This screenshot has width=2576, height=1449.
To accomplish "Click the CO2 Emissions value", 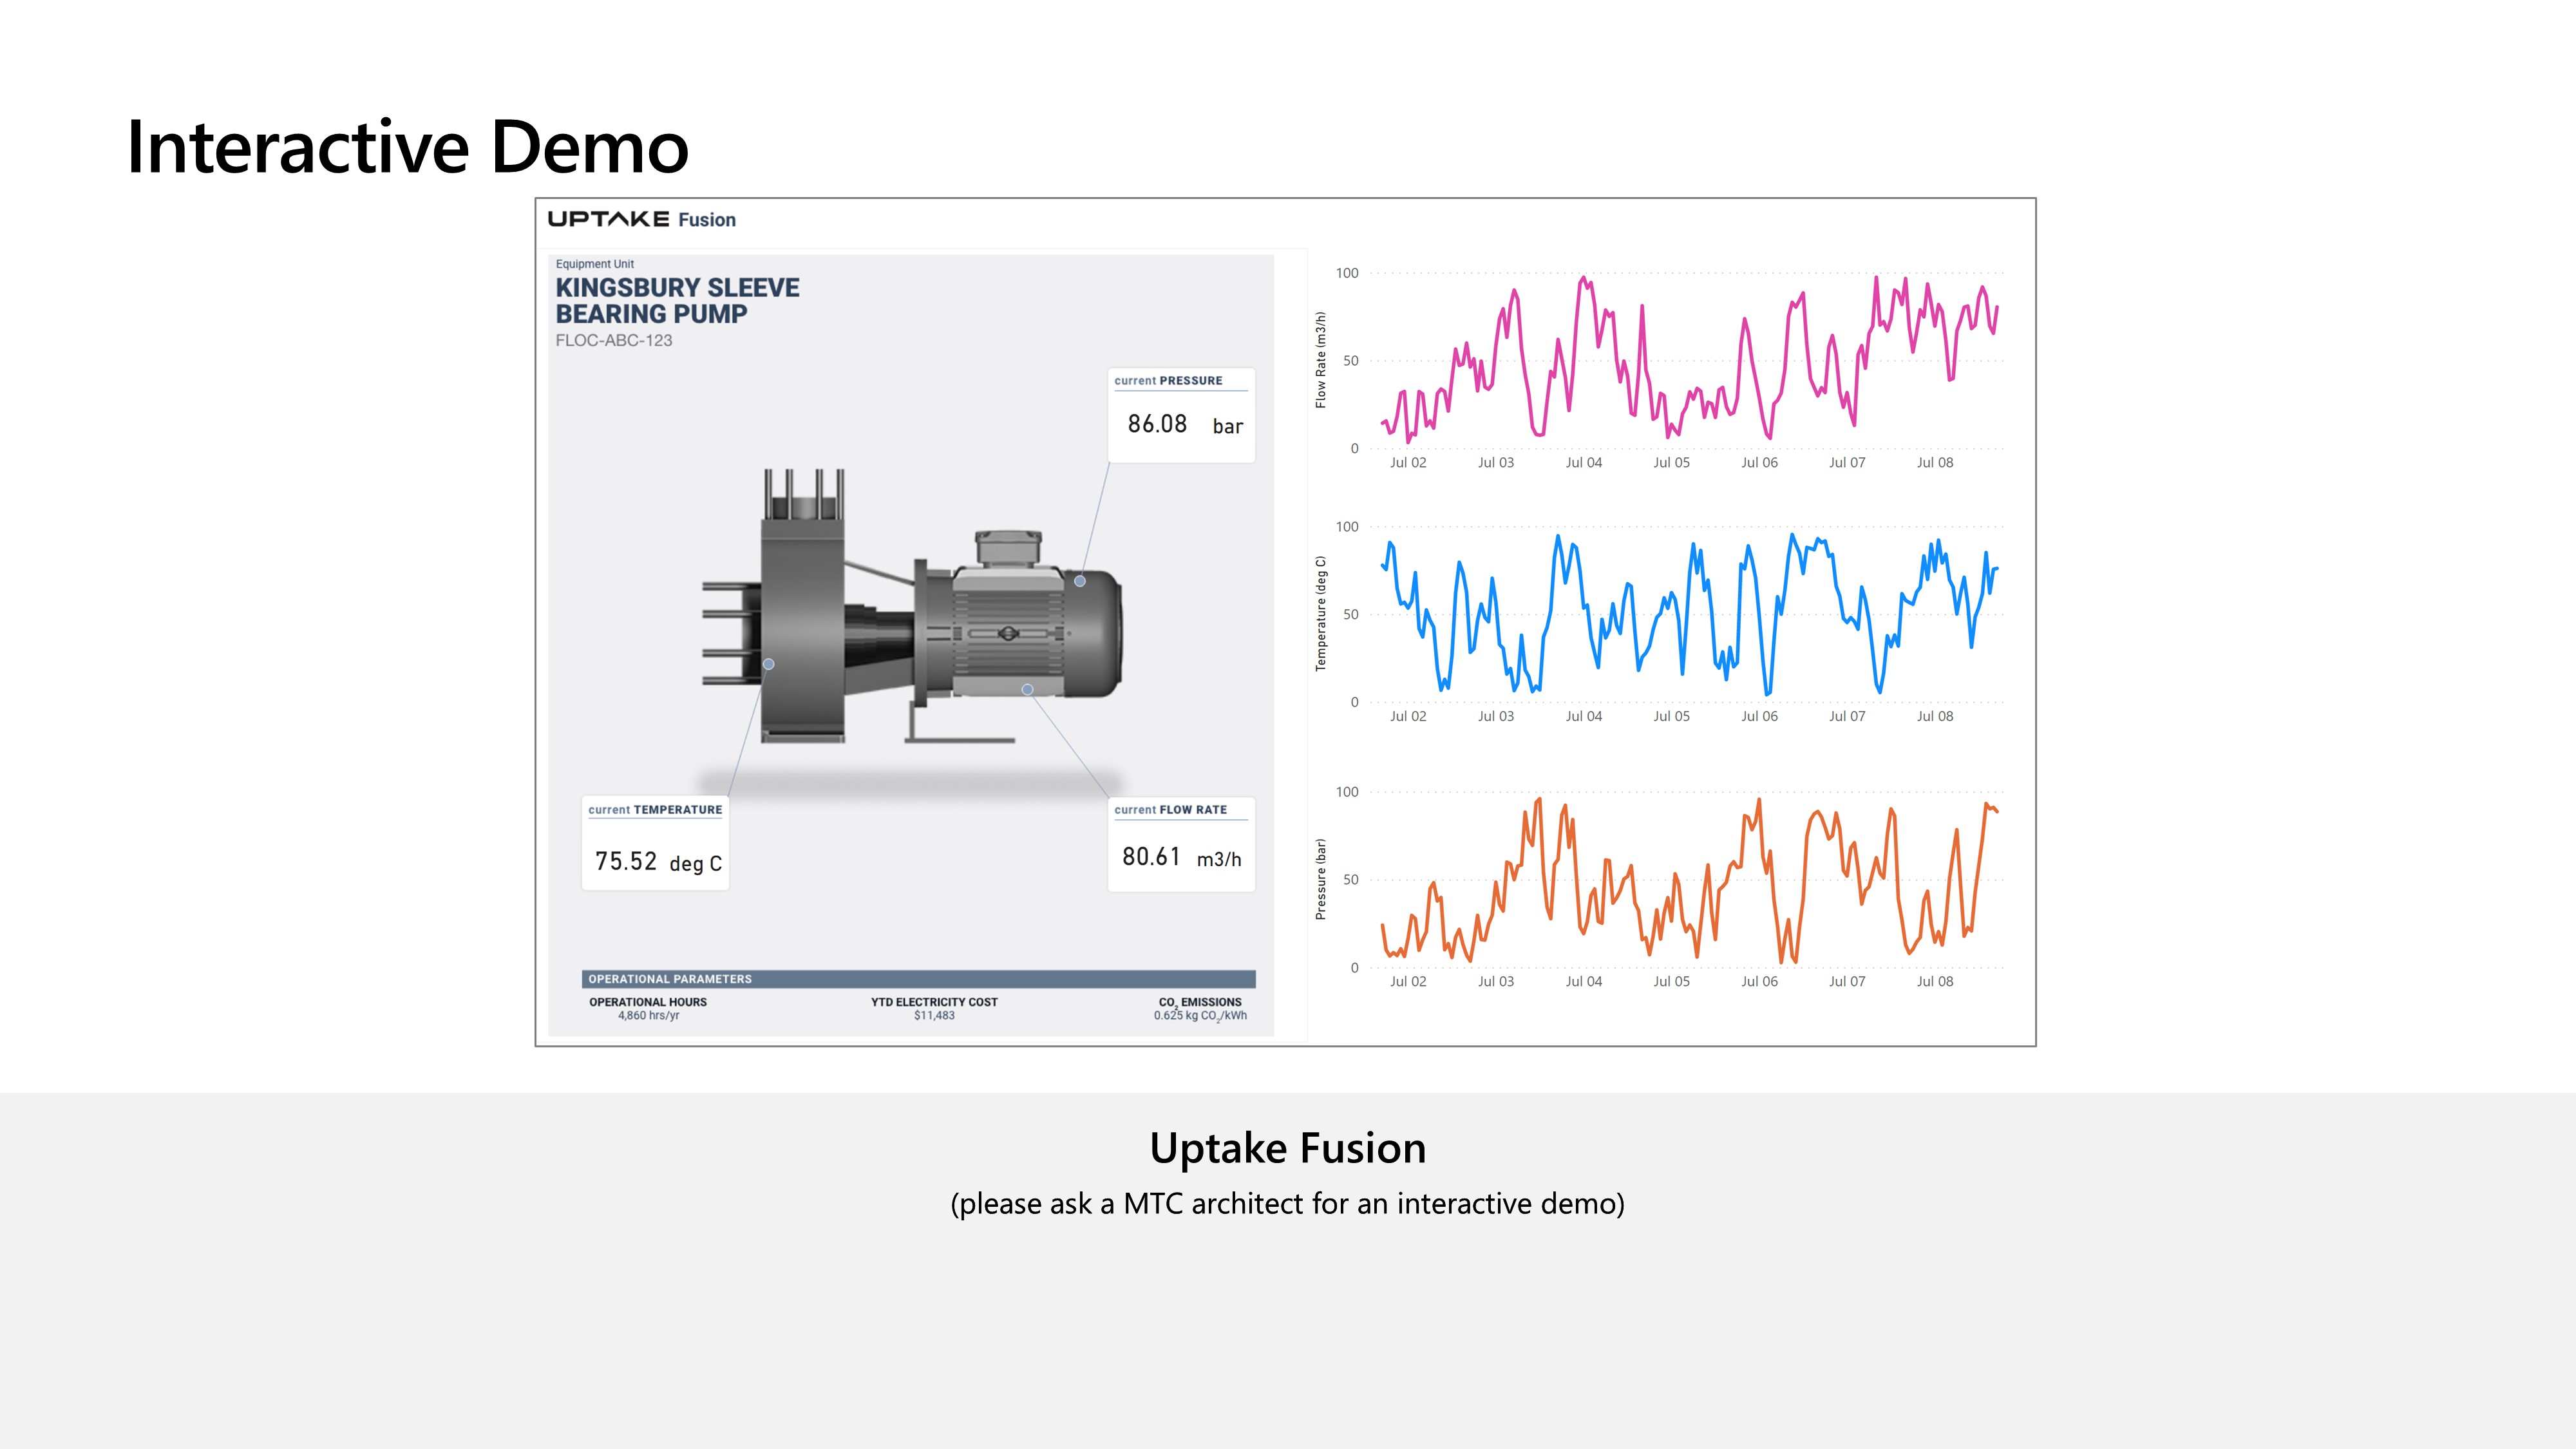I will (x=1200, y=1016).
